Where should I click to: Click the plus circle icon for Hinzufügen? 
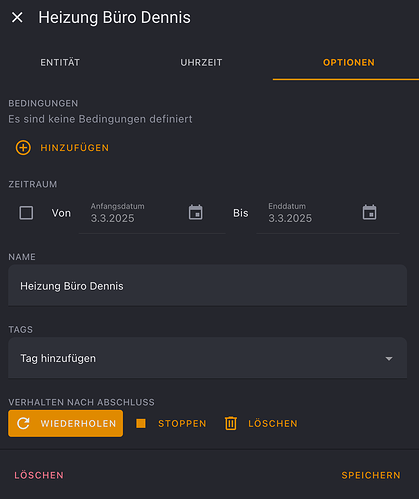(x=23, y=148)
